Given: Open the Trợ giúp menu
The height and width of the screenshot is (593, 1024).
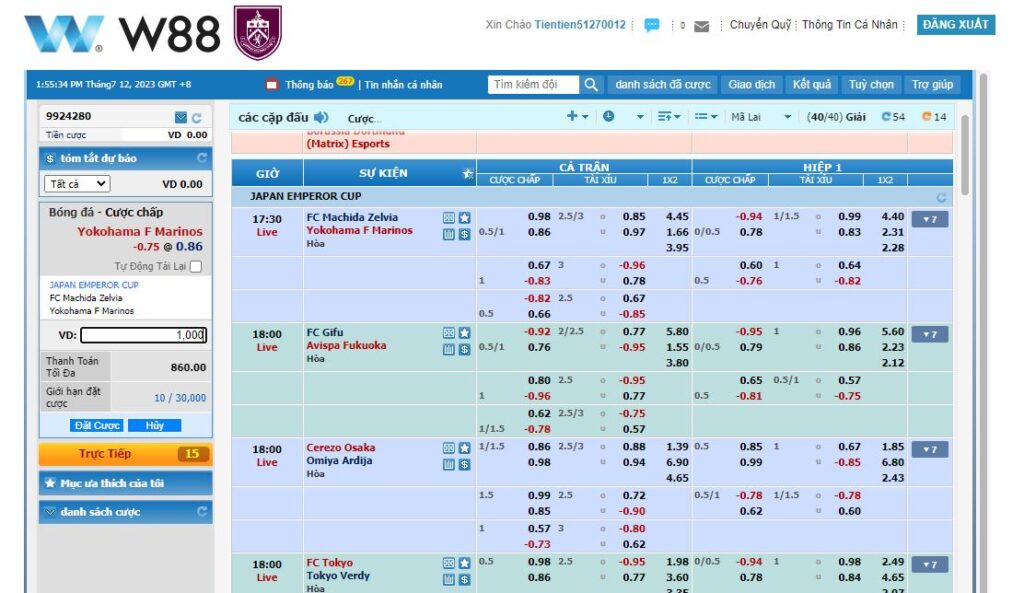Looking at the screenshot, I should click(x=932, y=84).
